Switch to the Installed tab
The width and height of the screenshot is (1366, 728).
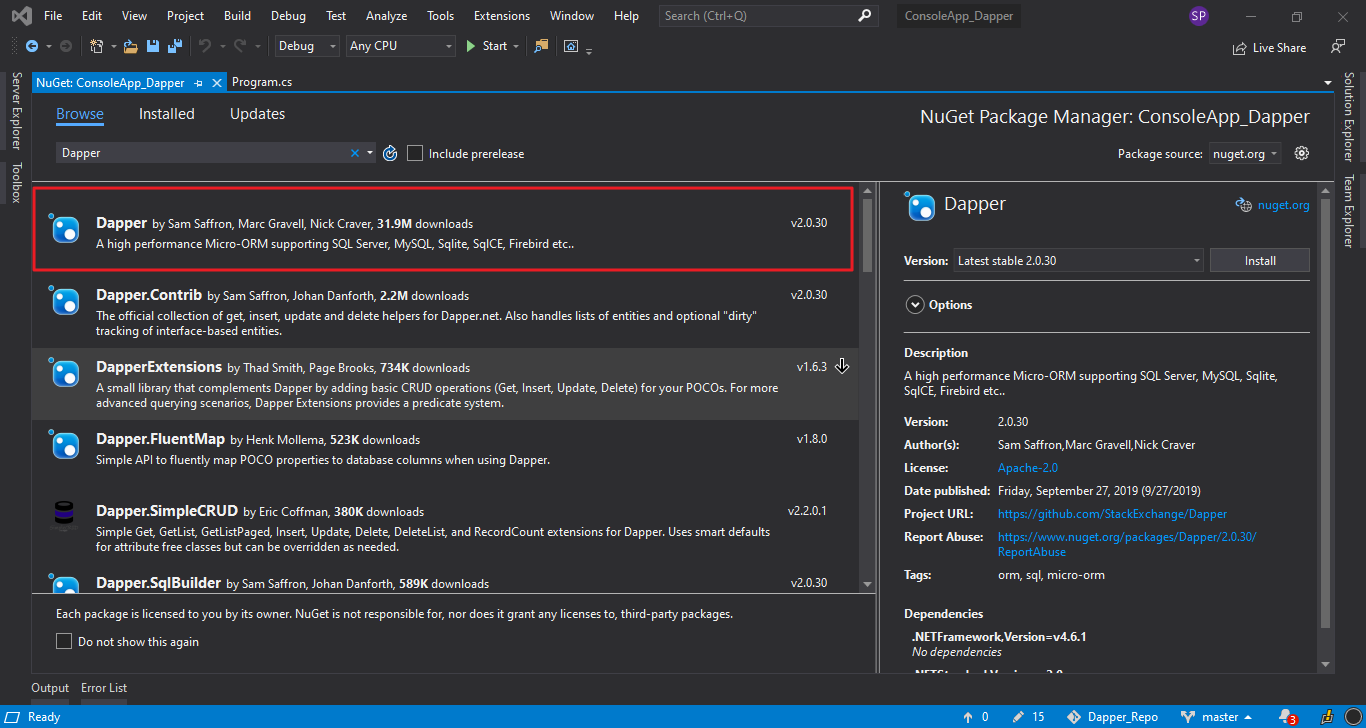pyautogui.click(x=166, y=114)
